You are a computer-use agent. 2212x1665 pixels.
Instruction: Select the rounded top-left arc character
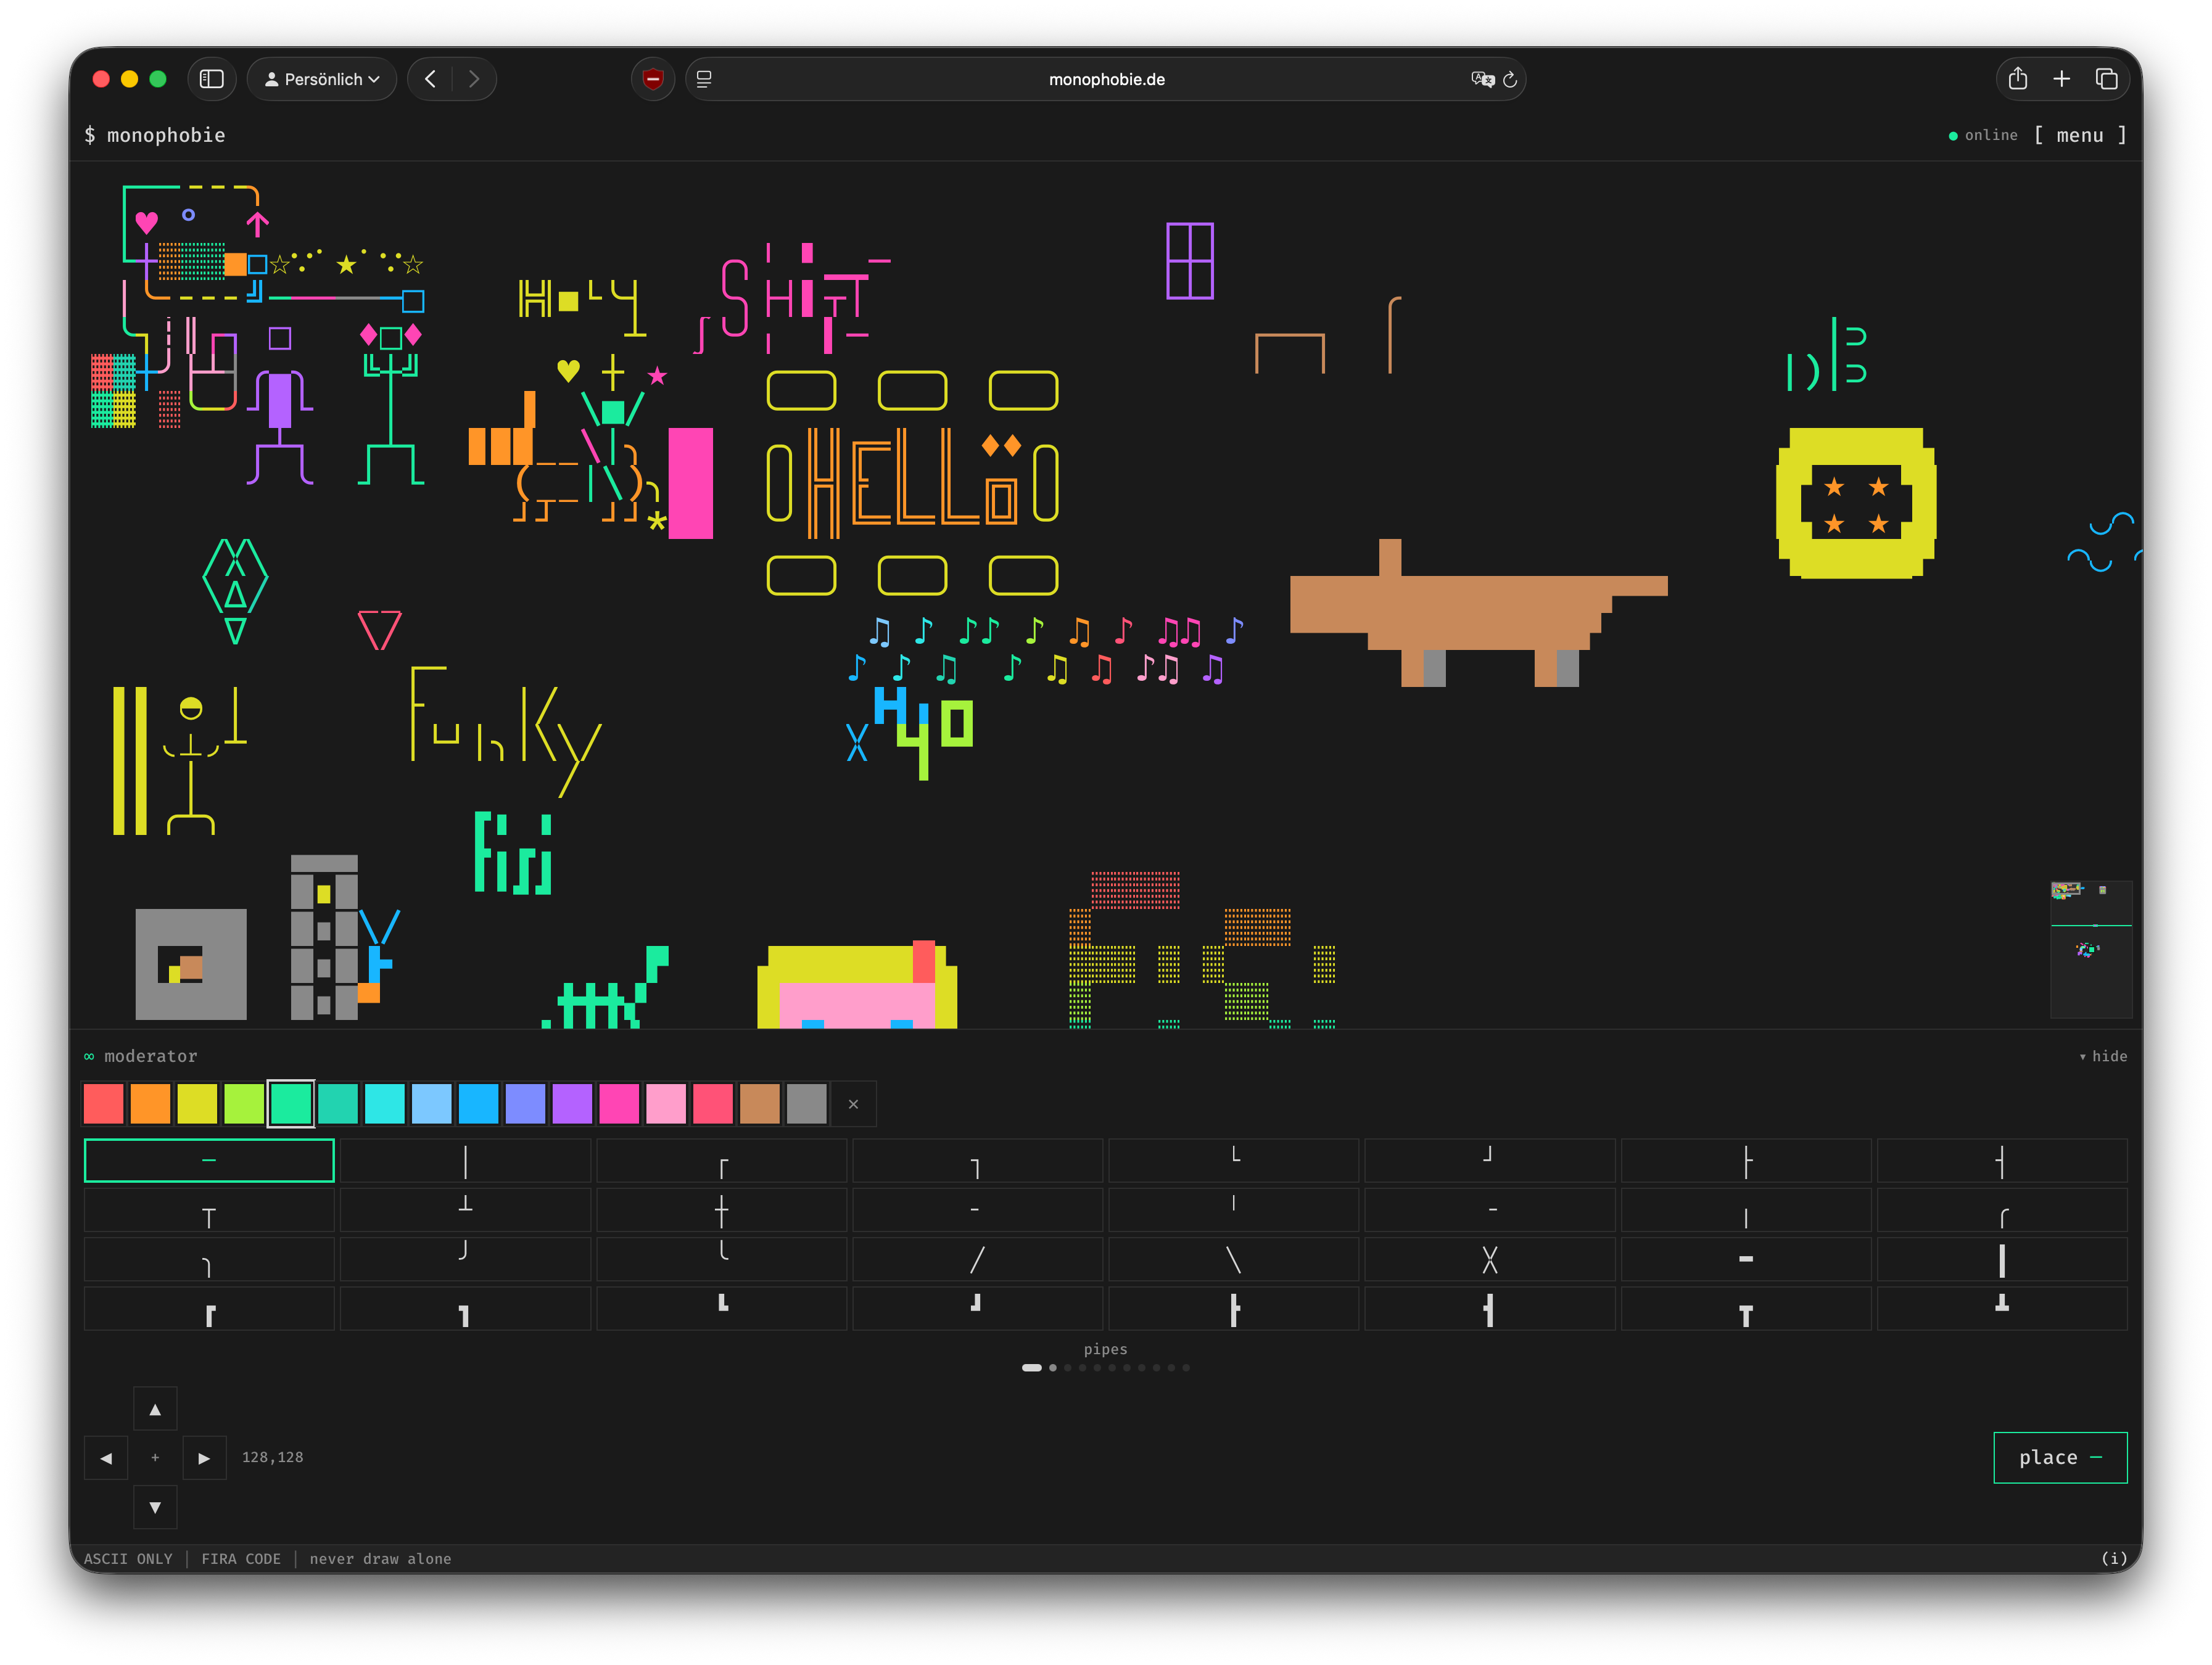coord(2002,1209)
